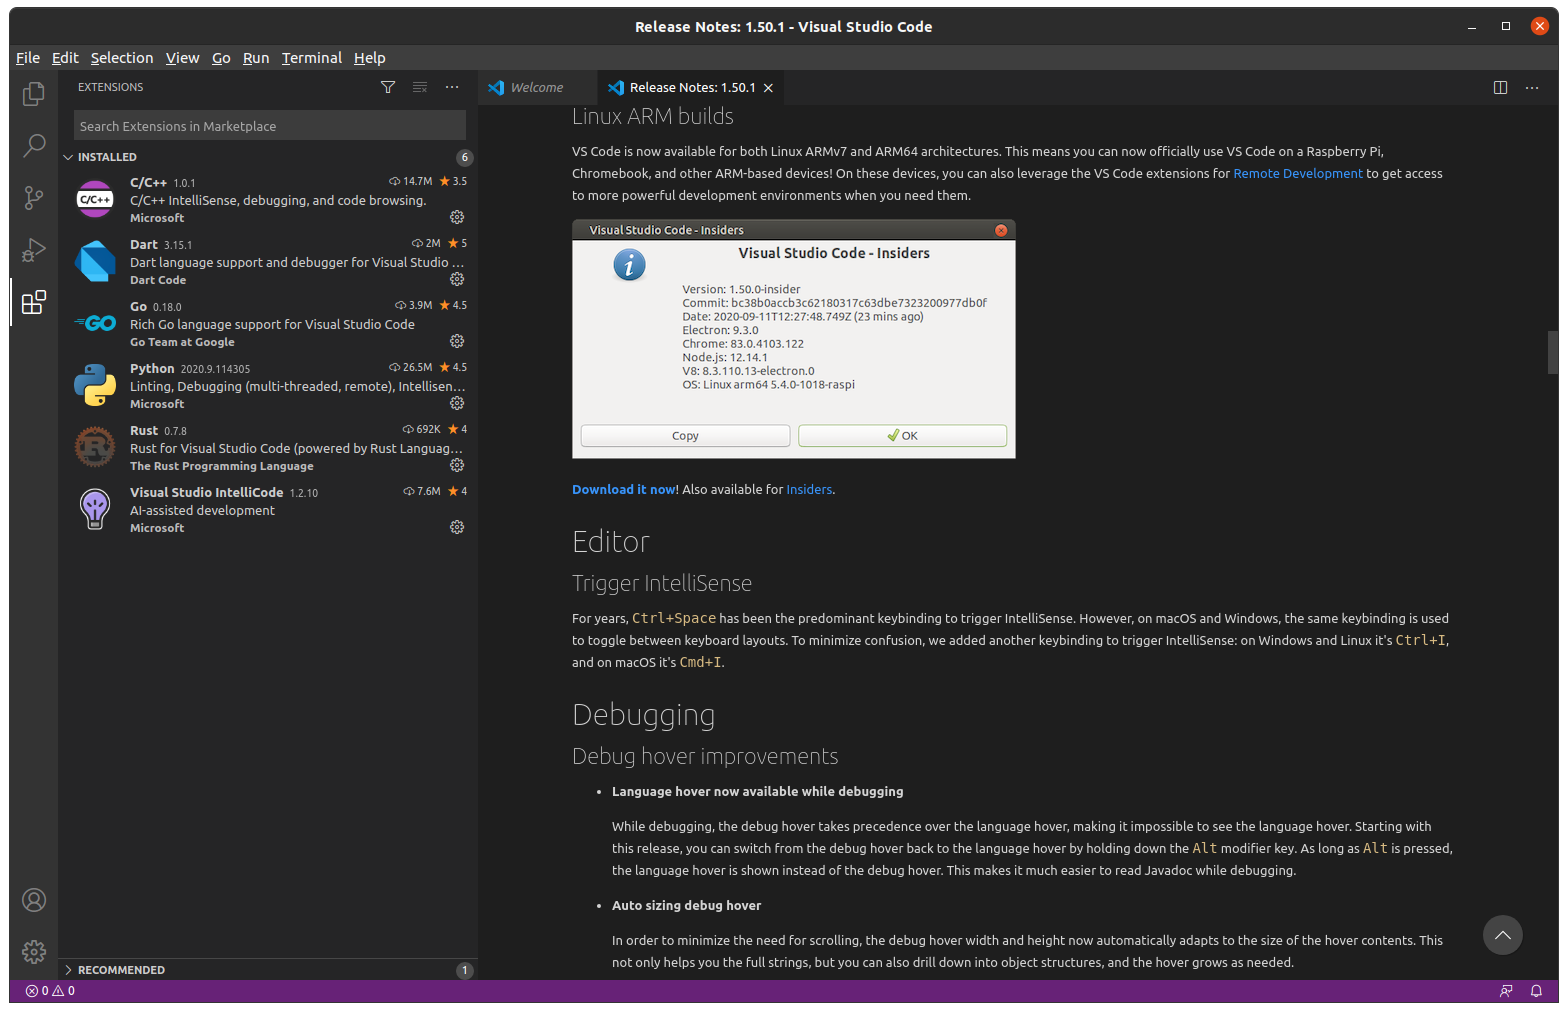1568x1012 pixels.
Task: Open notifications bell in status bar
Action: [x=1536, y=991]
